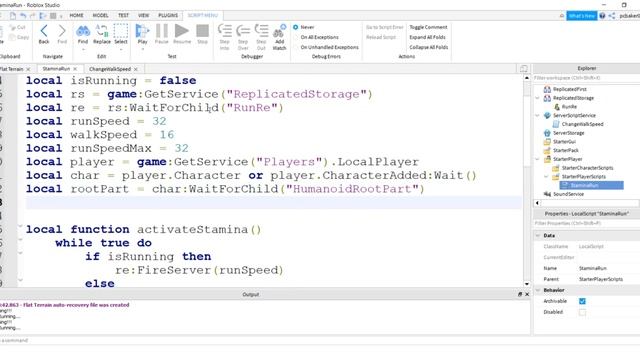This screenshot has height=360, width=640.
Task: Toggle the Disabled checkbox
Action: click(582, 312)
